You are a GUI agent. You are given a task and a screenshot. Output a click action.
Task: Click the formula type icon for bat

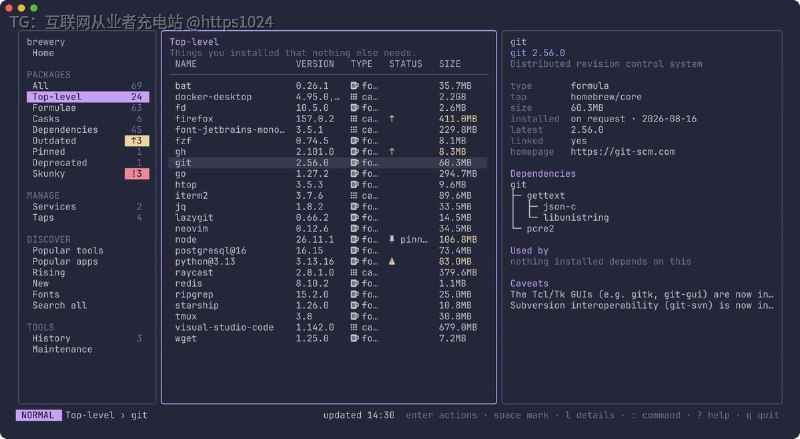355,86
